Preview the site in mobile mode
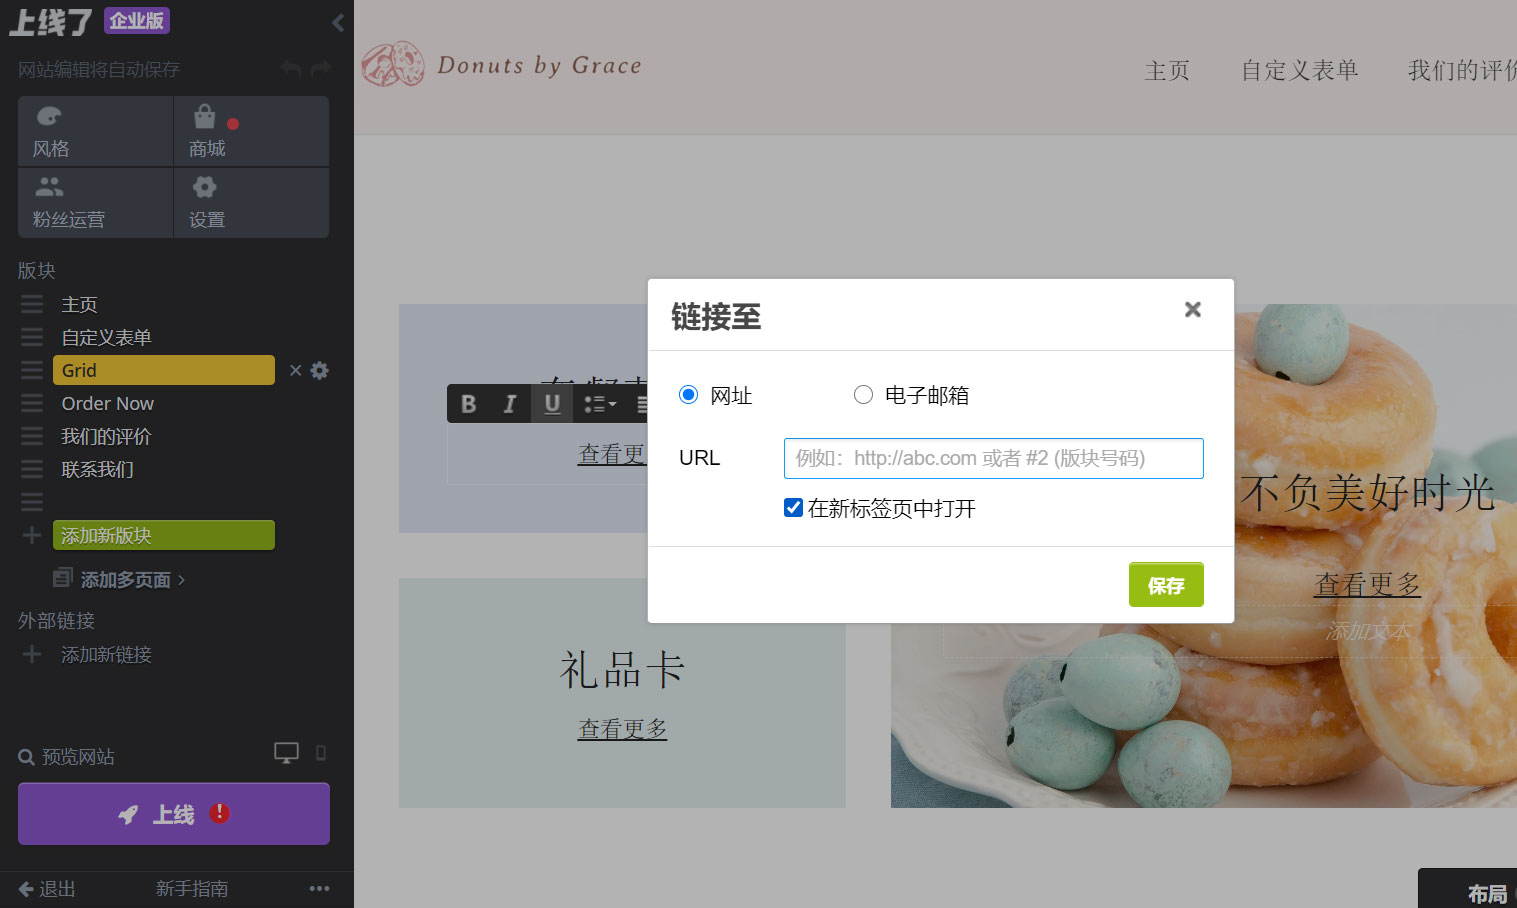1517x908 pixels. point(320,752)
